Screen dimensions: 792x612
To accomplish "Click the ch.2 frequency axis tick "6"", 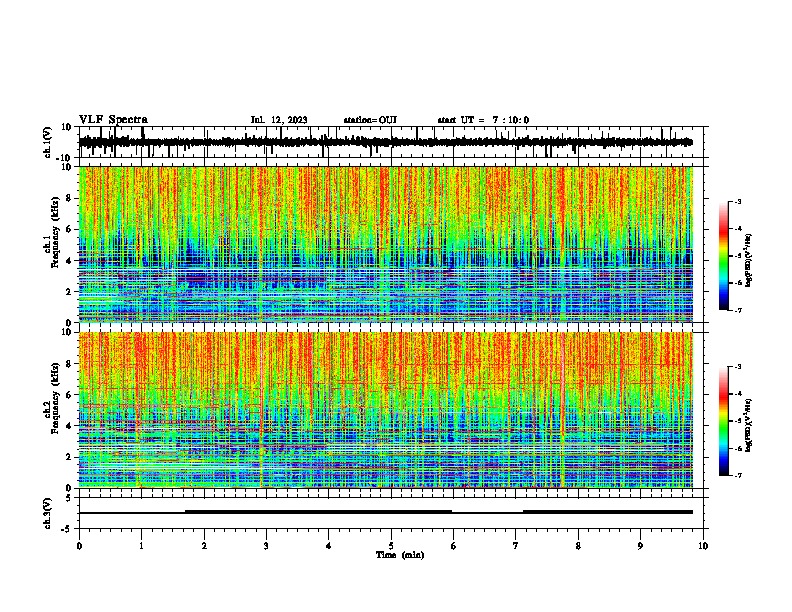I will (70, 395).
